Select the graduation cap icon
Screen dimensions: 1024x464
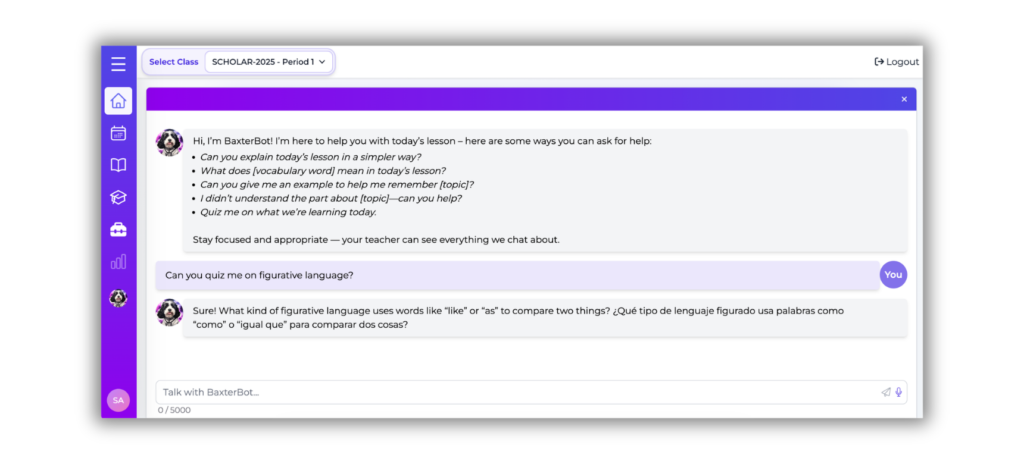[x=118, y=197]
